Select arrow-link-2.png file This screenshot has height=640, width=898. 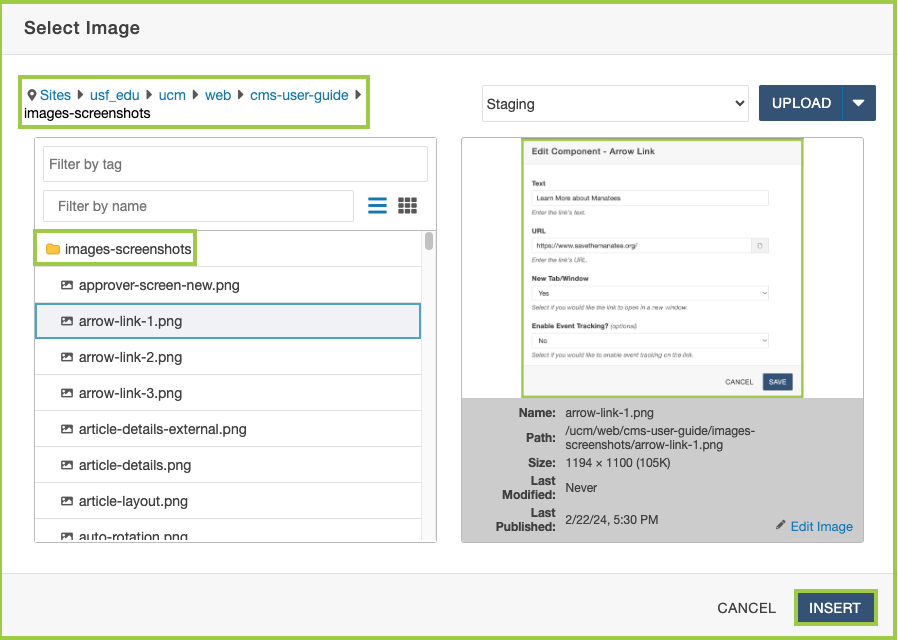coord(228,357)
